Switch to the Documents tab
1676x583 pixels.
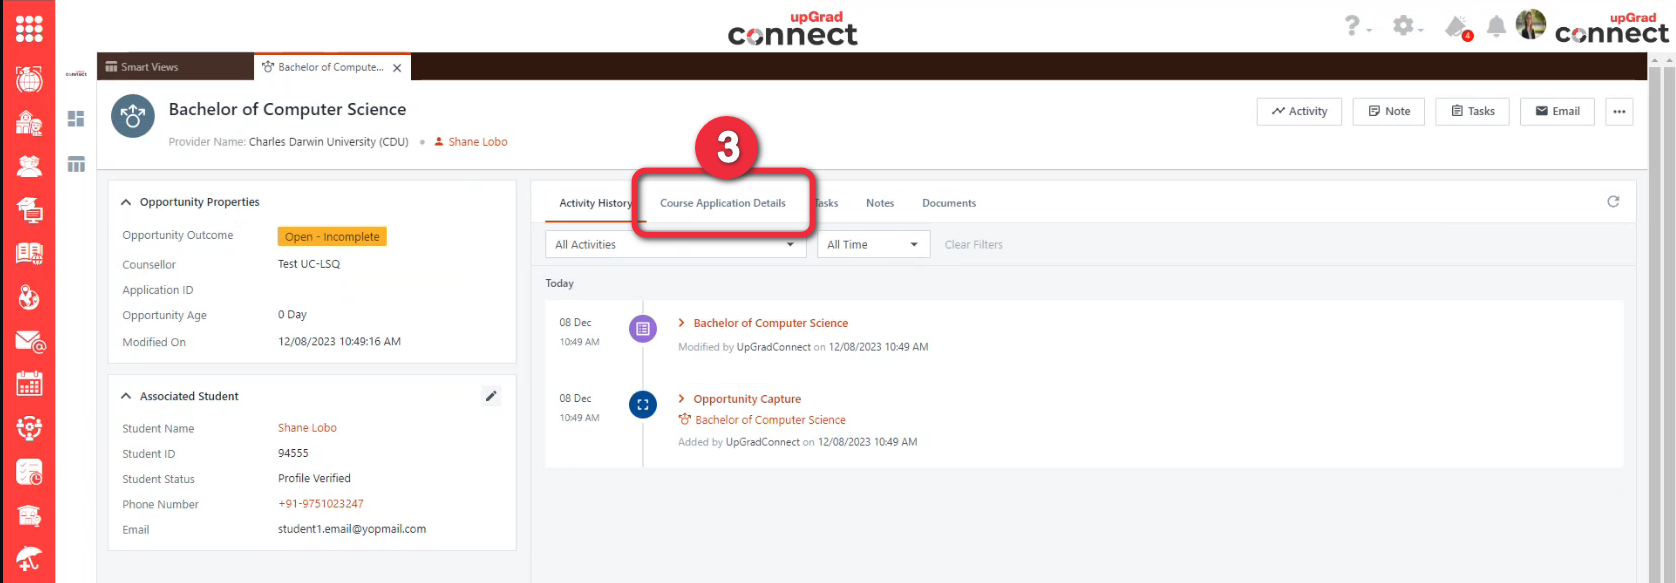pos(948,203)
